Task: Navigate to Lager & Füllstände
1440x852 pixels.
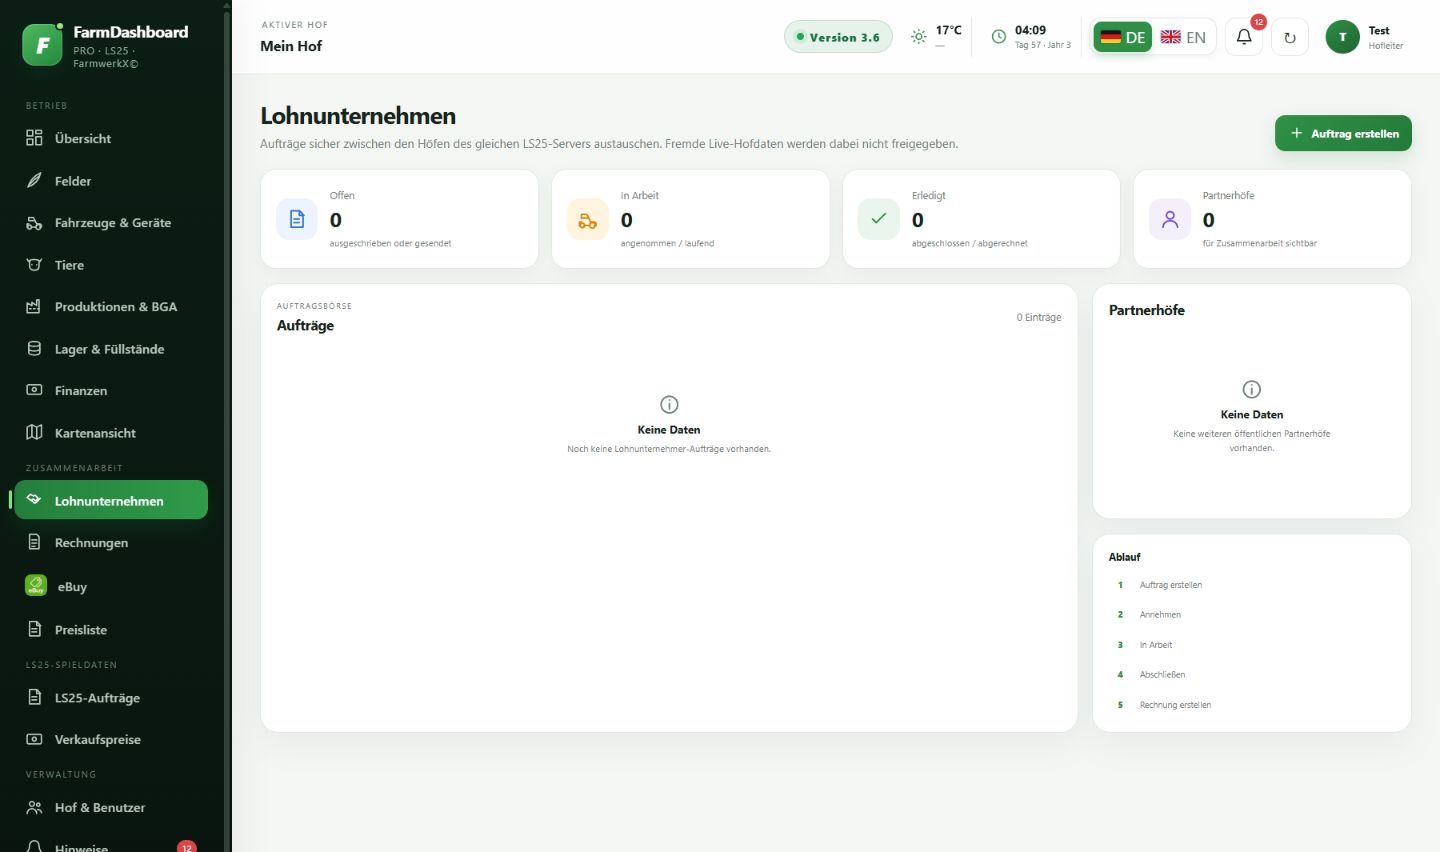Action: pos(111,348)
